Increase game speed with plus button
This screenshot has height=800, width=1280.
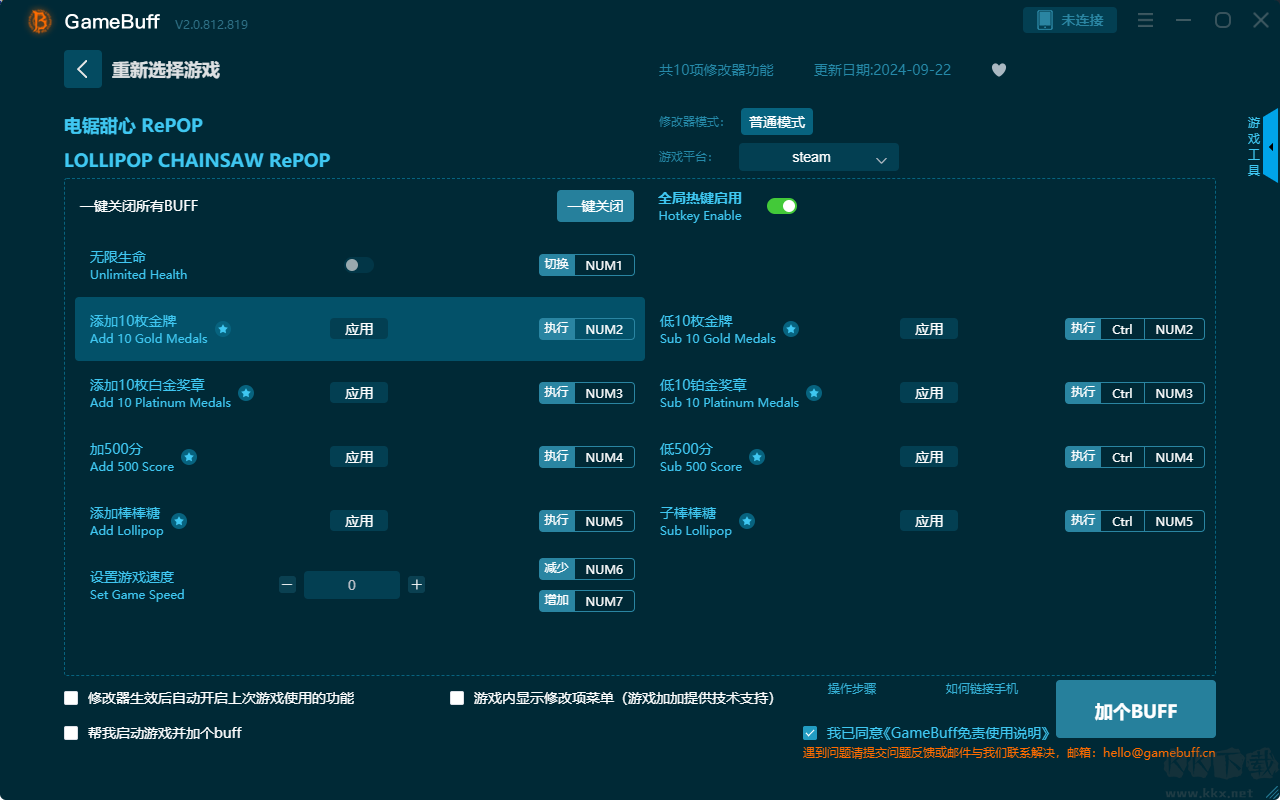click(x=417, y=585)
